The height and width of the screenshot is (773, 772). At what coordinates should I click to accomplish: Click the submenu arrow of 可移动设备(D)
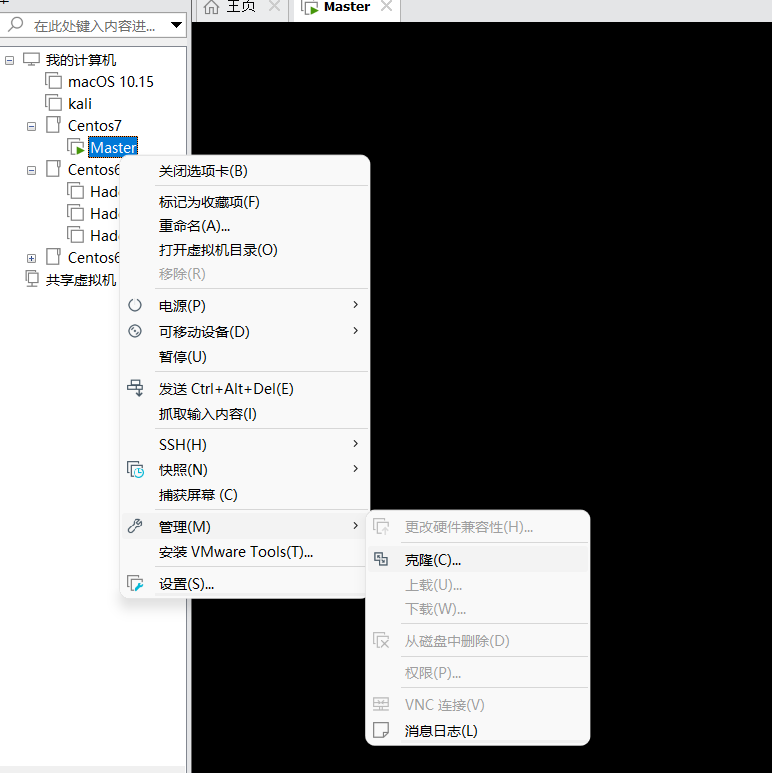[355, 330]
